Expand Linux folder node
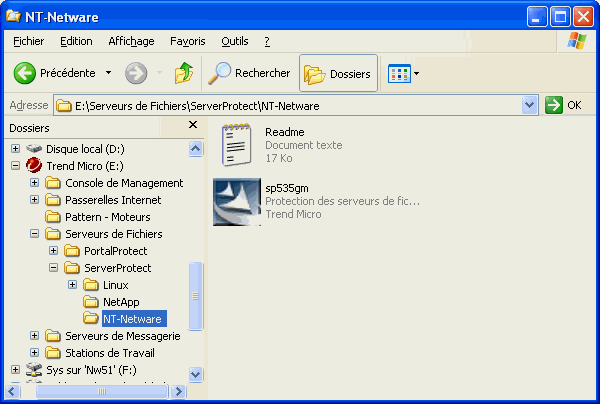 (72, 285)
